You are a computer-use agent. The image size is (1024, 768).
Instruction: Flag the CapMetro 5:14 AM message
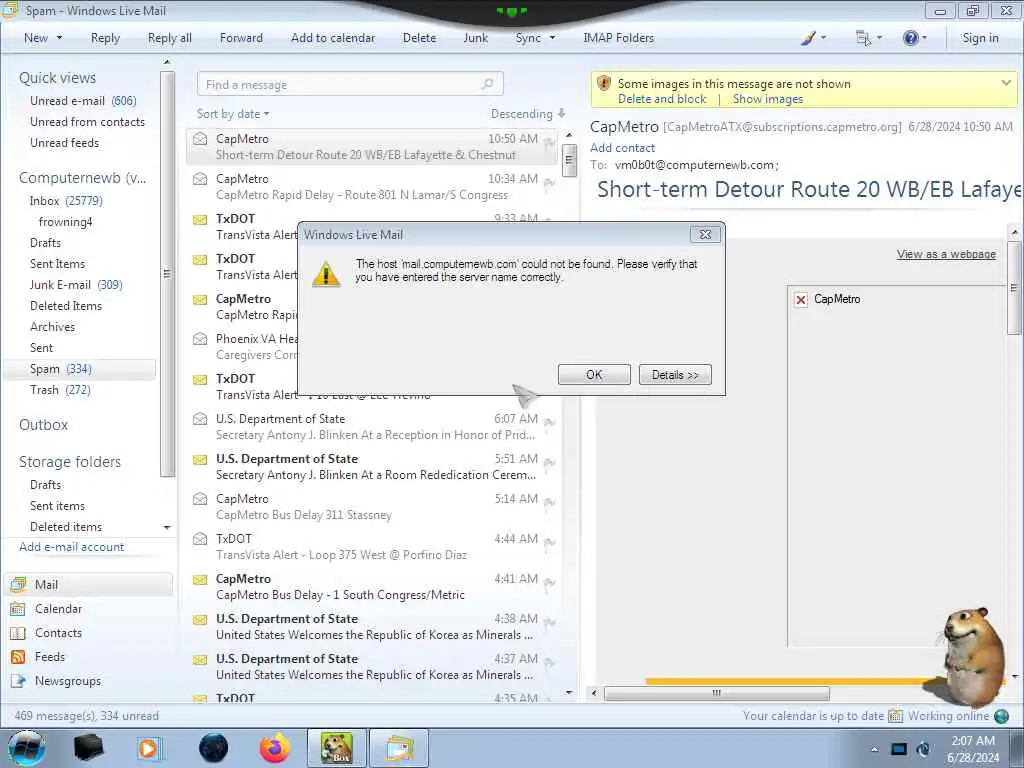pos(549,503)
